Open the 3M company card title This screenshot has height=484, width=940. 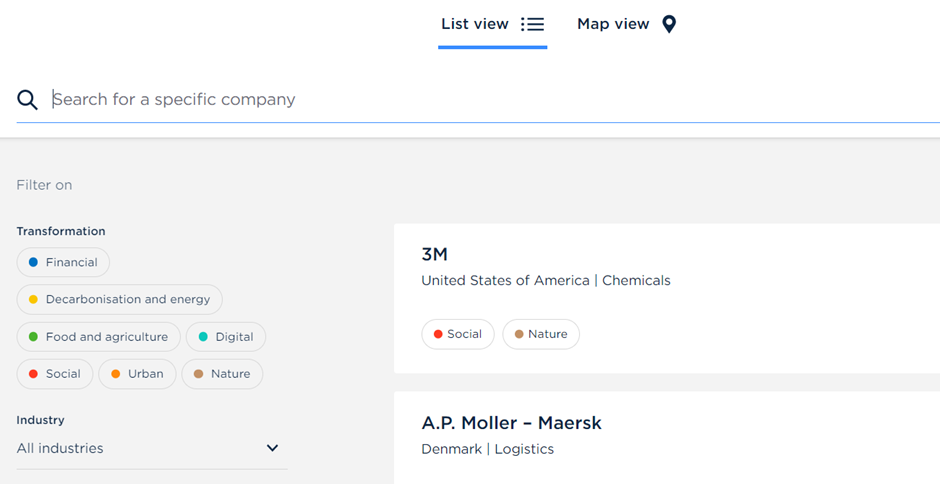(x=435, y=255)
